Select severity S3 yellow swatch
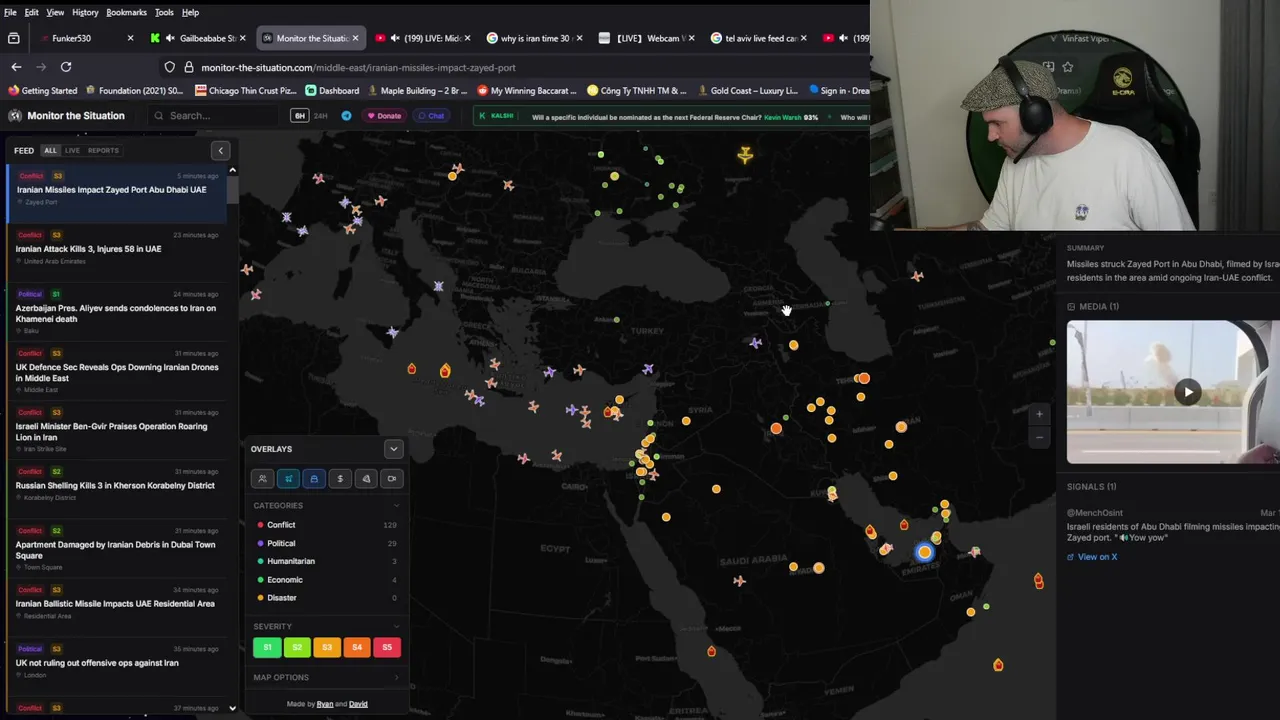 [x=327, y=648]
